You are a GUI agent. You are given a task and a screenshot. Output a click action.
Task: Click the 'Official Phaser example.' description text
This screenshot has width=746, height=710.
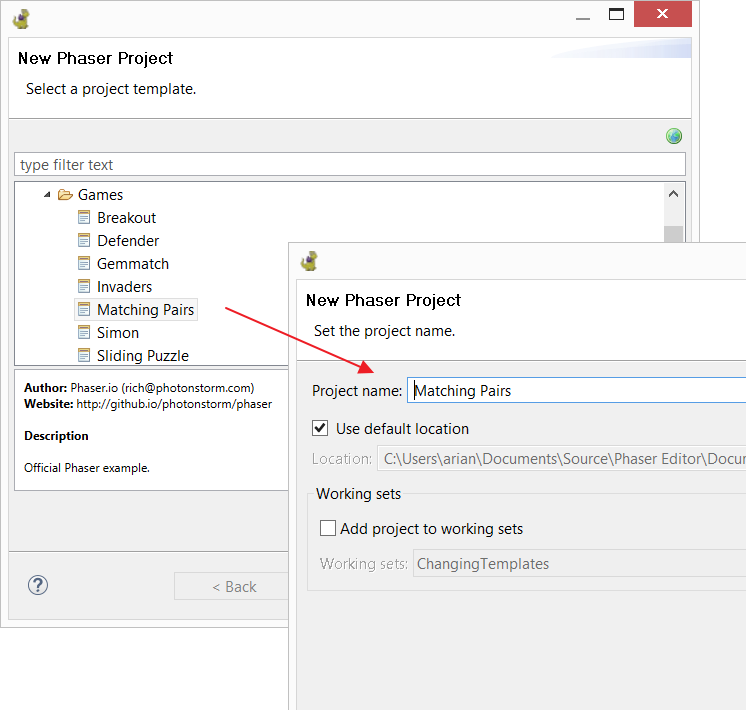(87, 468)
